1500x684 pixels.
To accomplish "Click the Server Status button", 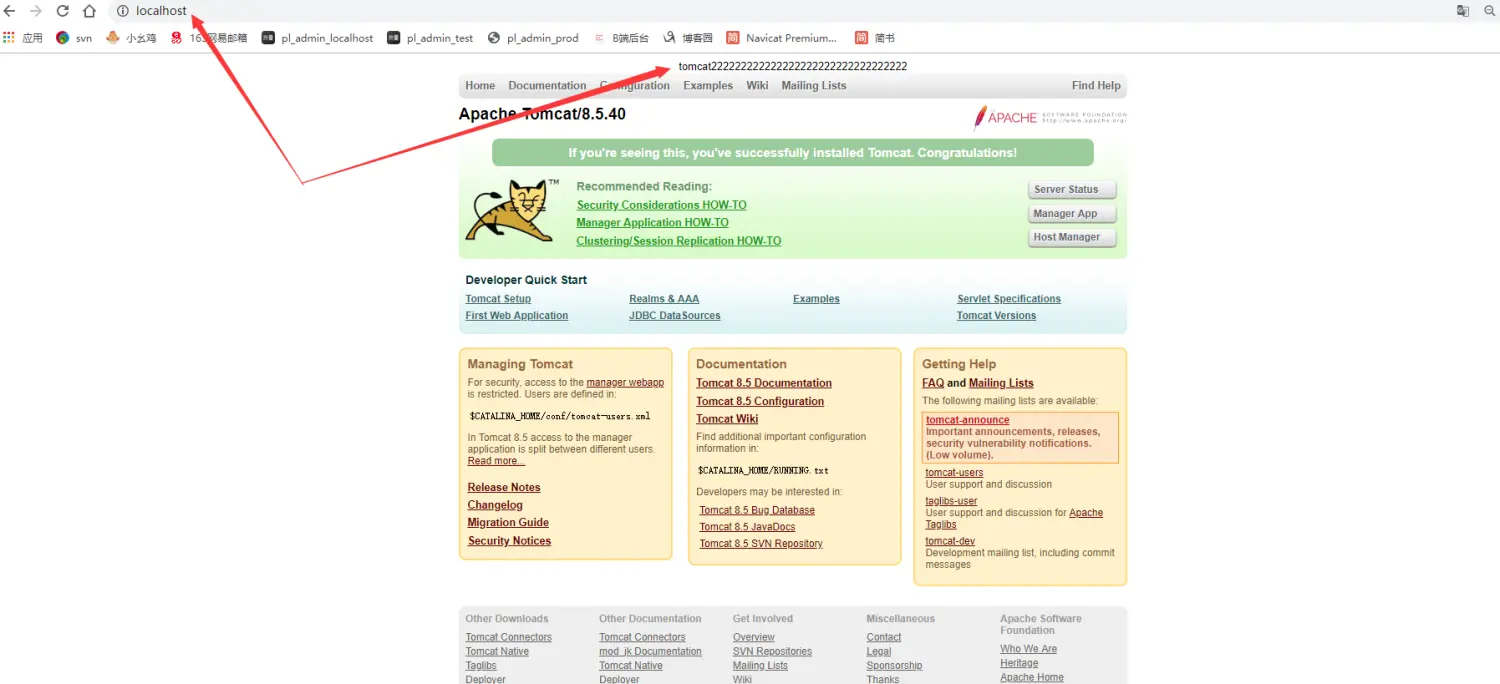I will click(x=1071, y=190).
